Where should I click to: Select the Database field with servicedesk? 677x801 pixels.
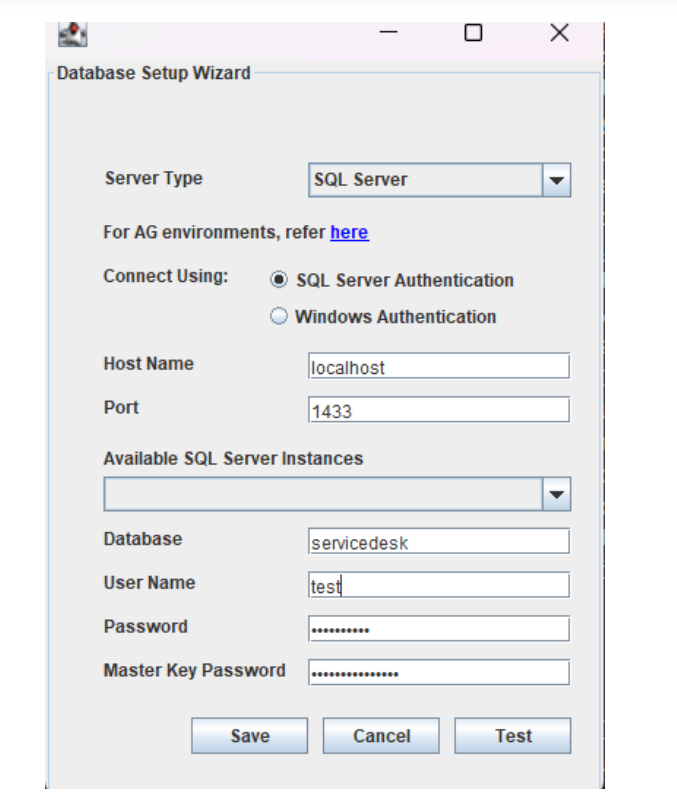coord(438,543)
